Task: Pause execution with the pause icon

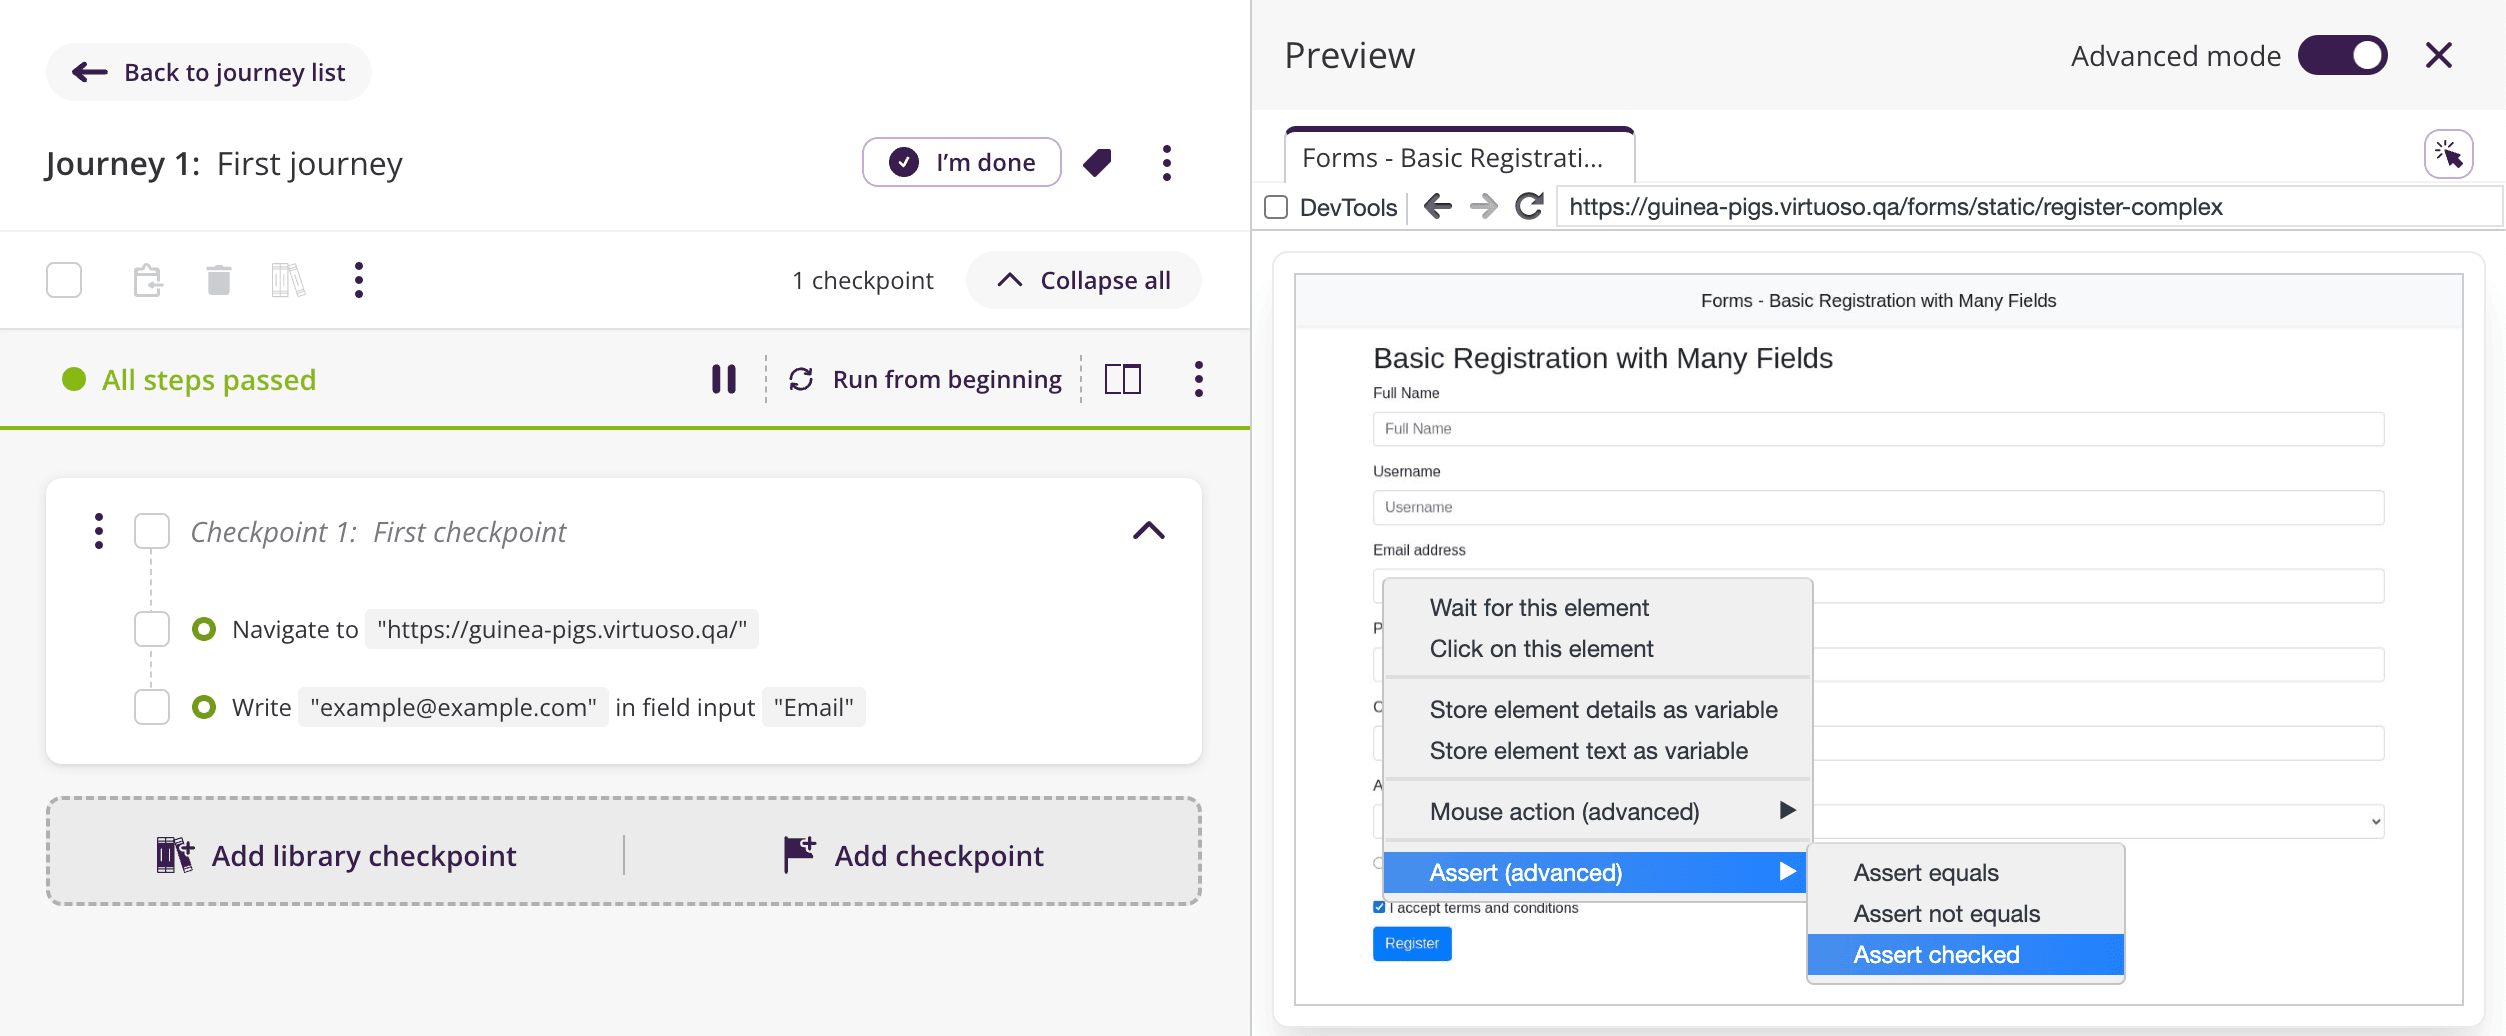Action: coord(723,379)
